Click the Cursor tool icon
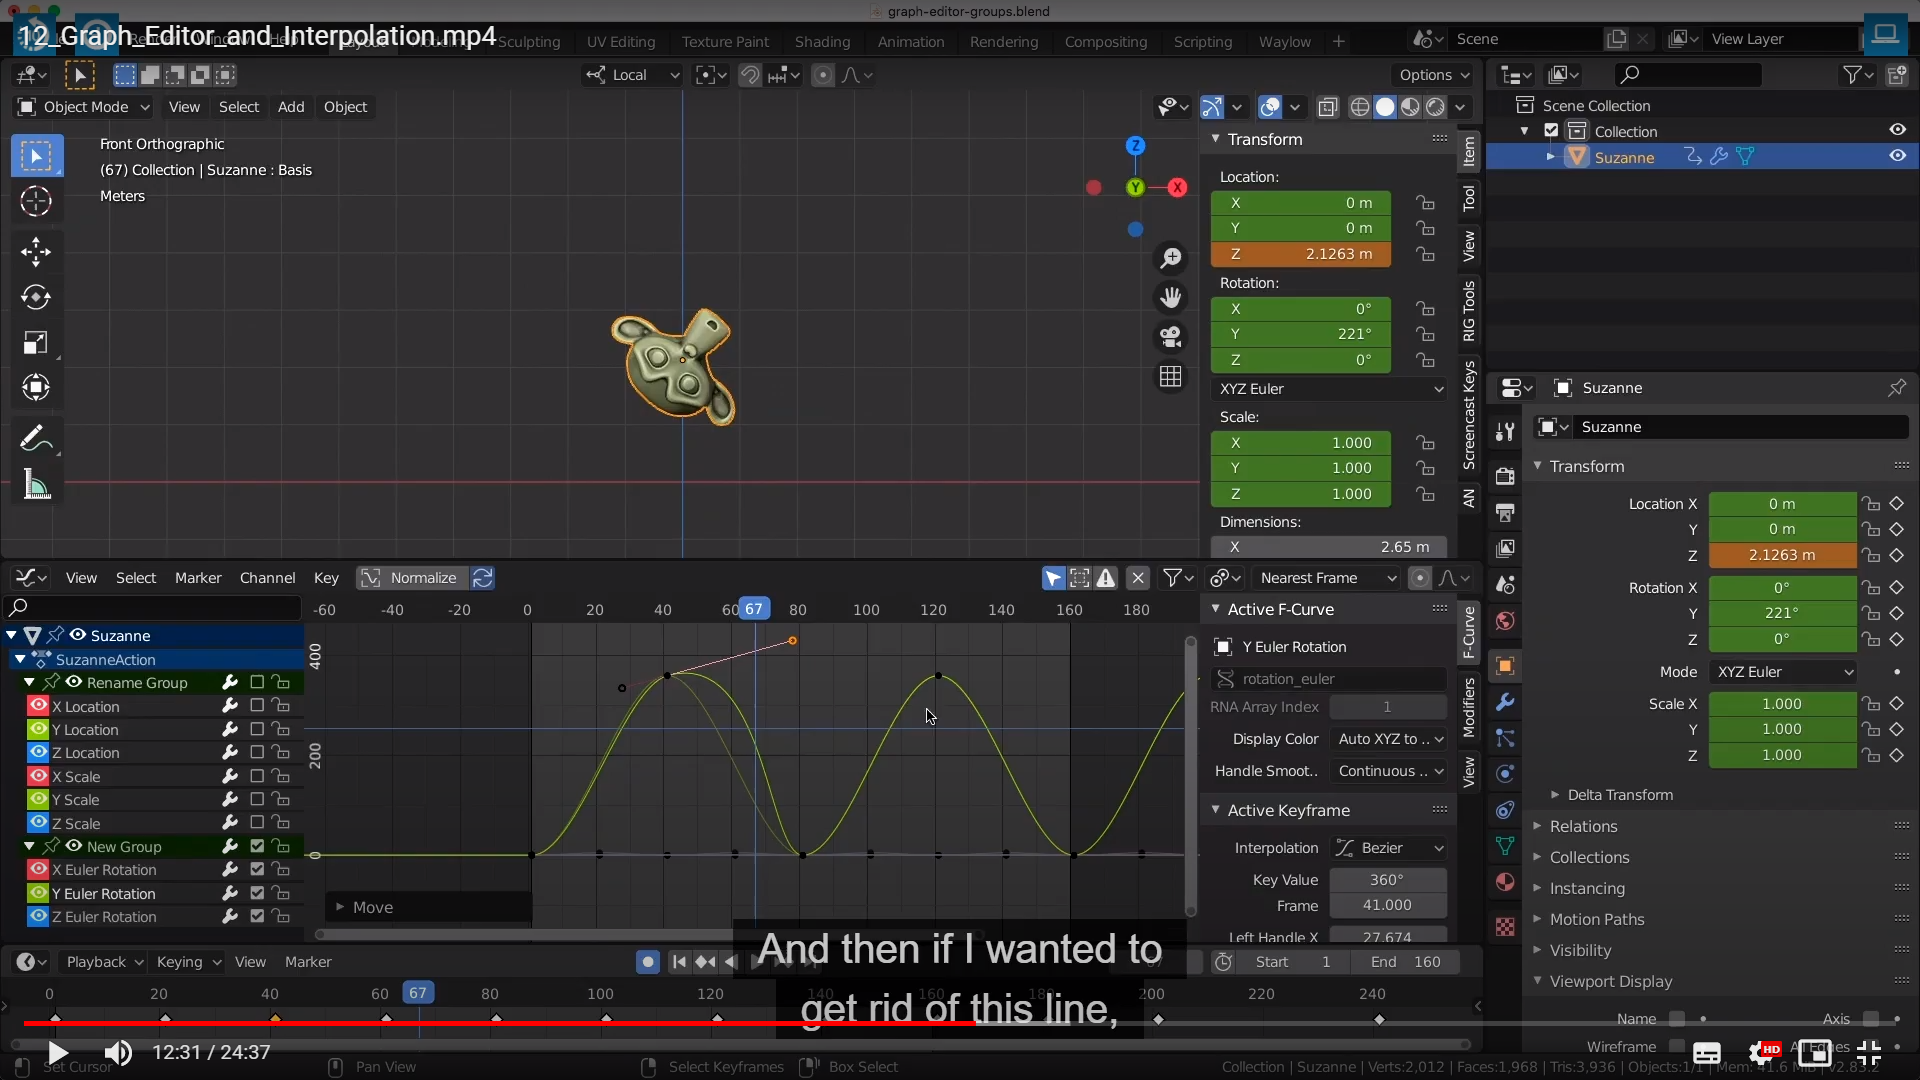This screenshot has height=1080, width=1920. (36, 201)
